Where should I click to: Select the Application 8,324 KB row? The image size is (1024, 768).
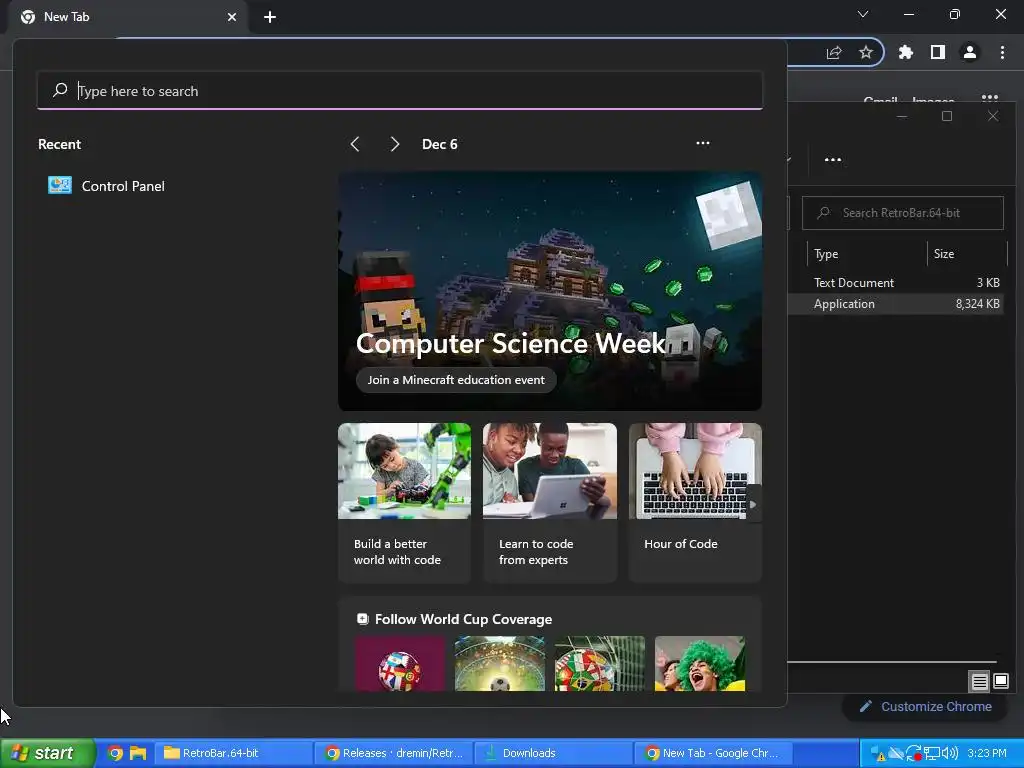pos(895,304)
